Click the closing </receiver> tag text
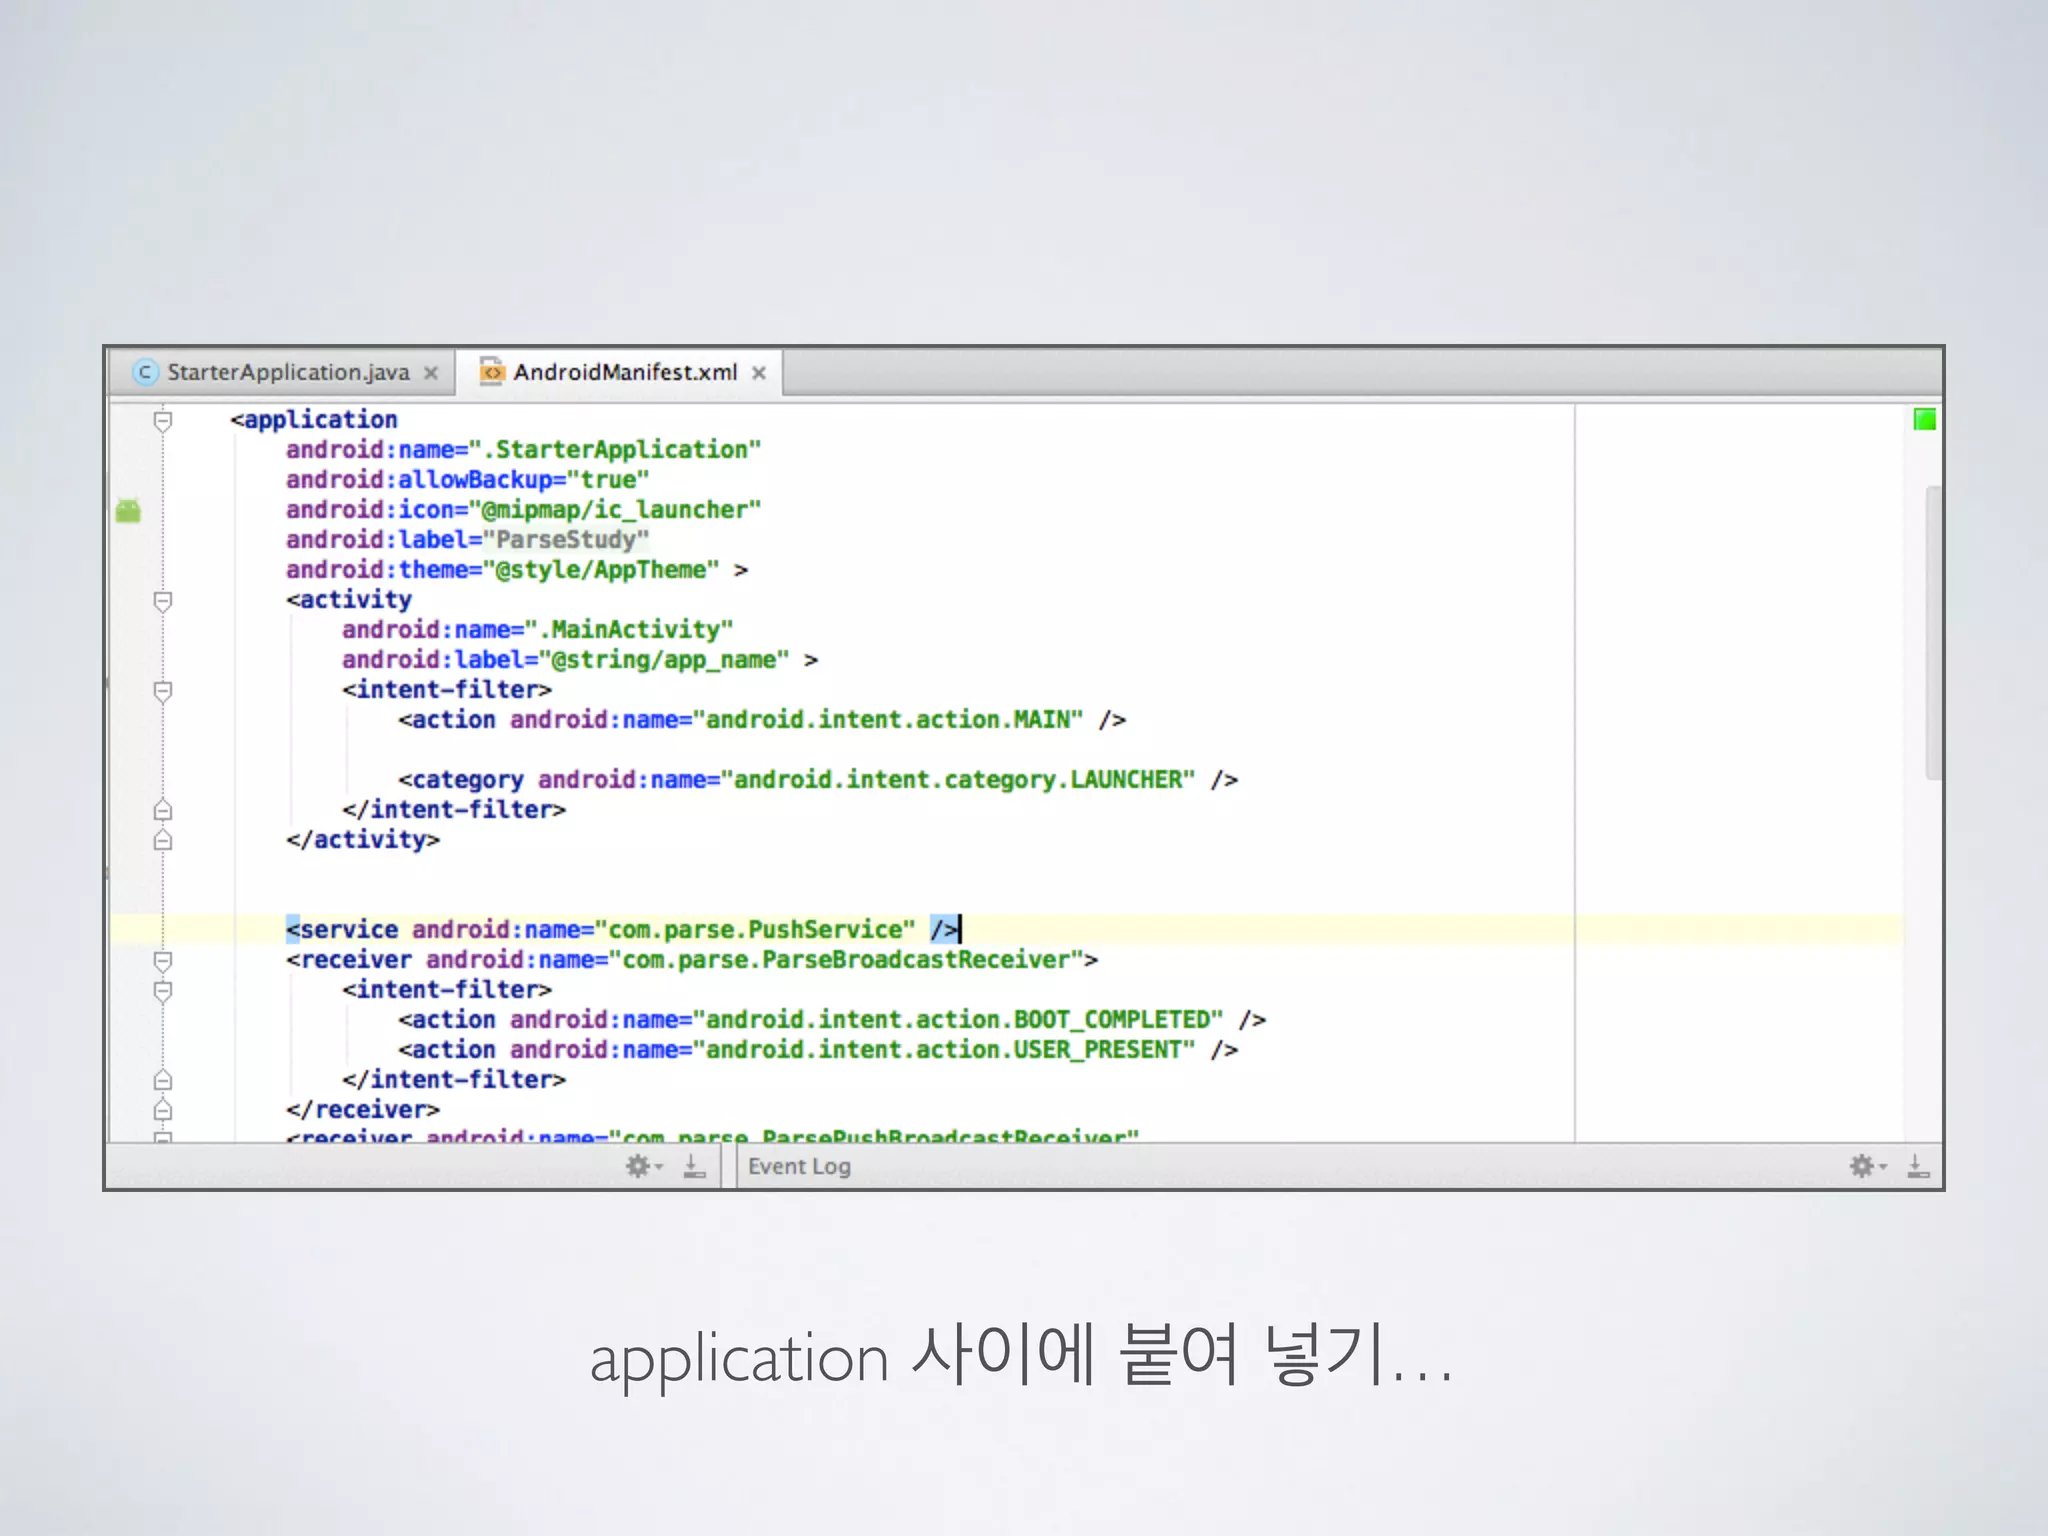Viewport: 2048px width, 1536px height. coord(363,1110)
